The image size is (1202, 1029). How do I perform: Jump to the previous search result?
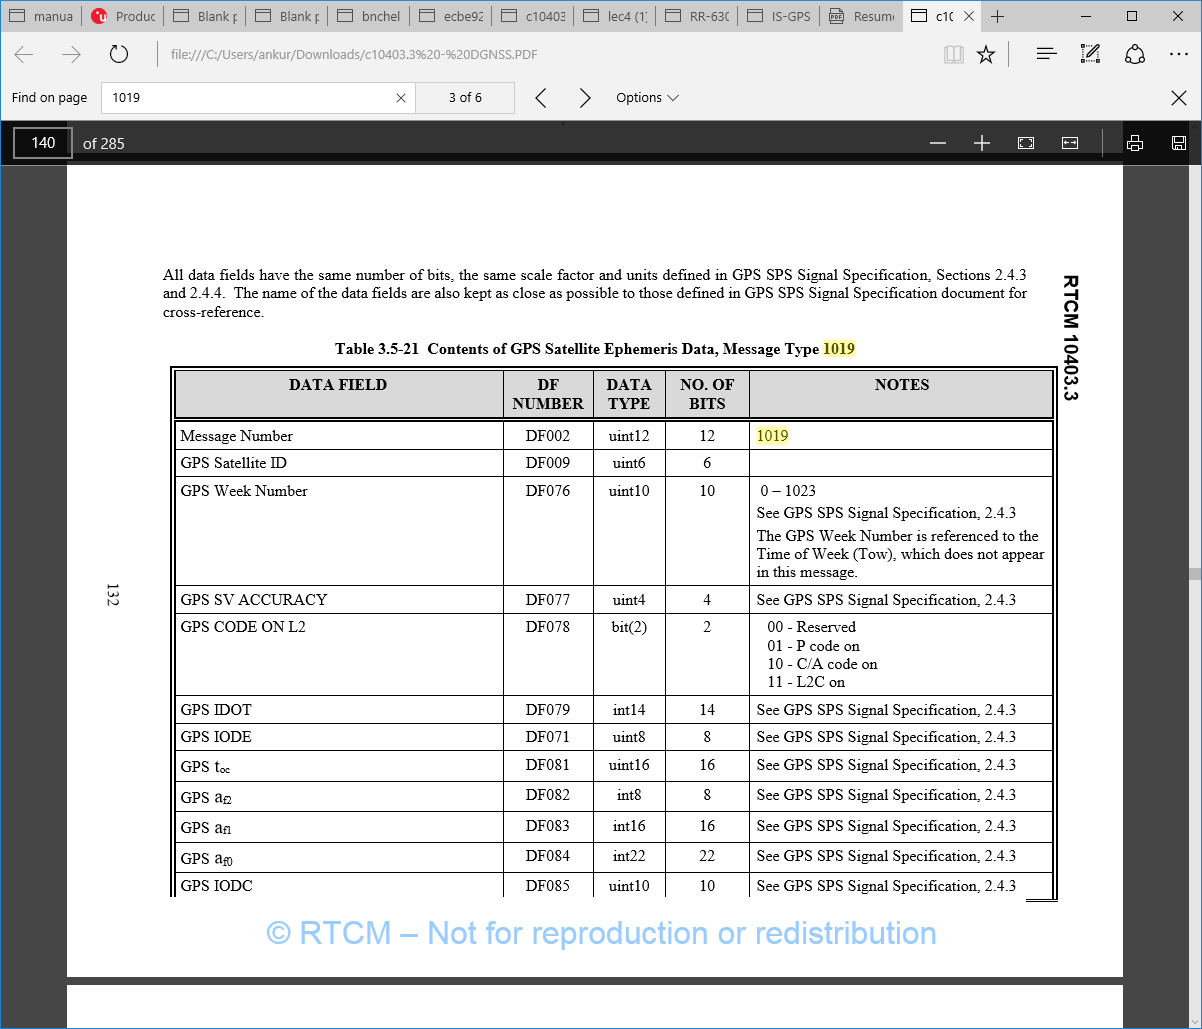[541, 98]
